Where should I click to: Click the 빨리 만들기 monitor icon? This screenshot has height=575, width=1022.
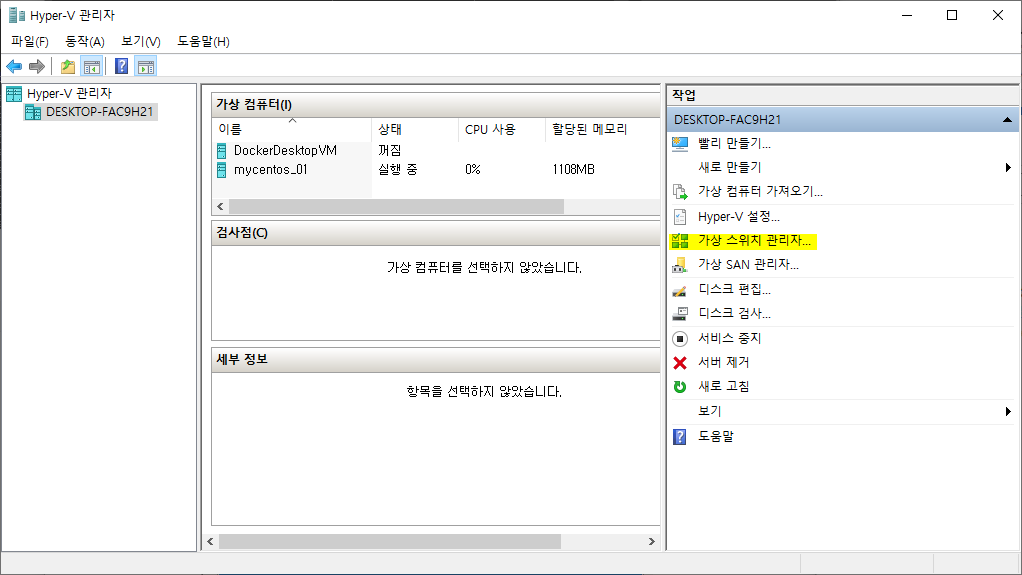680,144
